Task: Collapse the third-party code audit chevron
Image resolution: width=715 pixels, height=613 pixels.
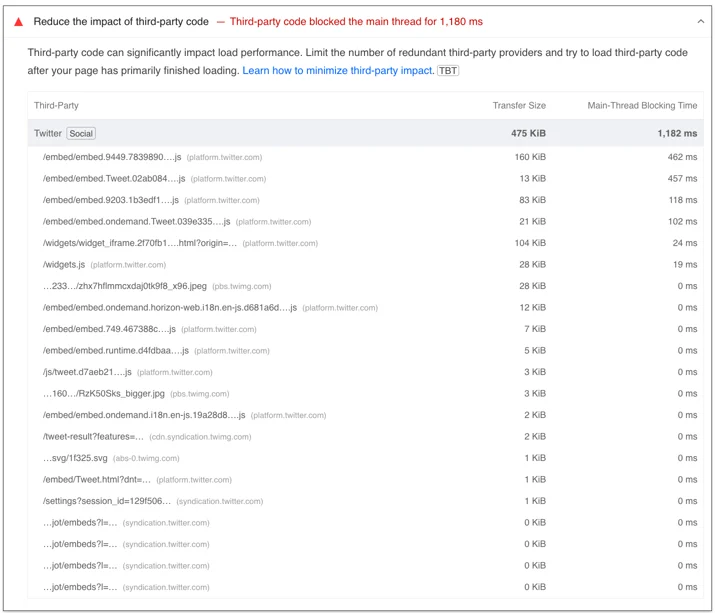Action: pos(700,21)
